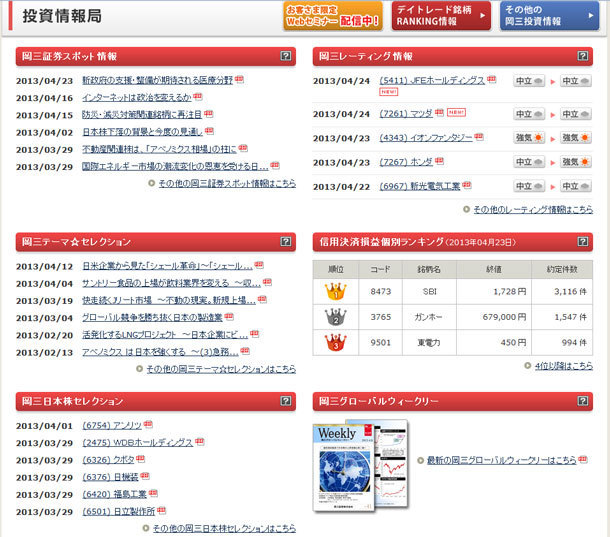Click the 約定件数 column header
Viewport: 610px width, 537px height.
(x=562, y=269)
